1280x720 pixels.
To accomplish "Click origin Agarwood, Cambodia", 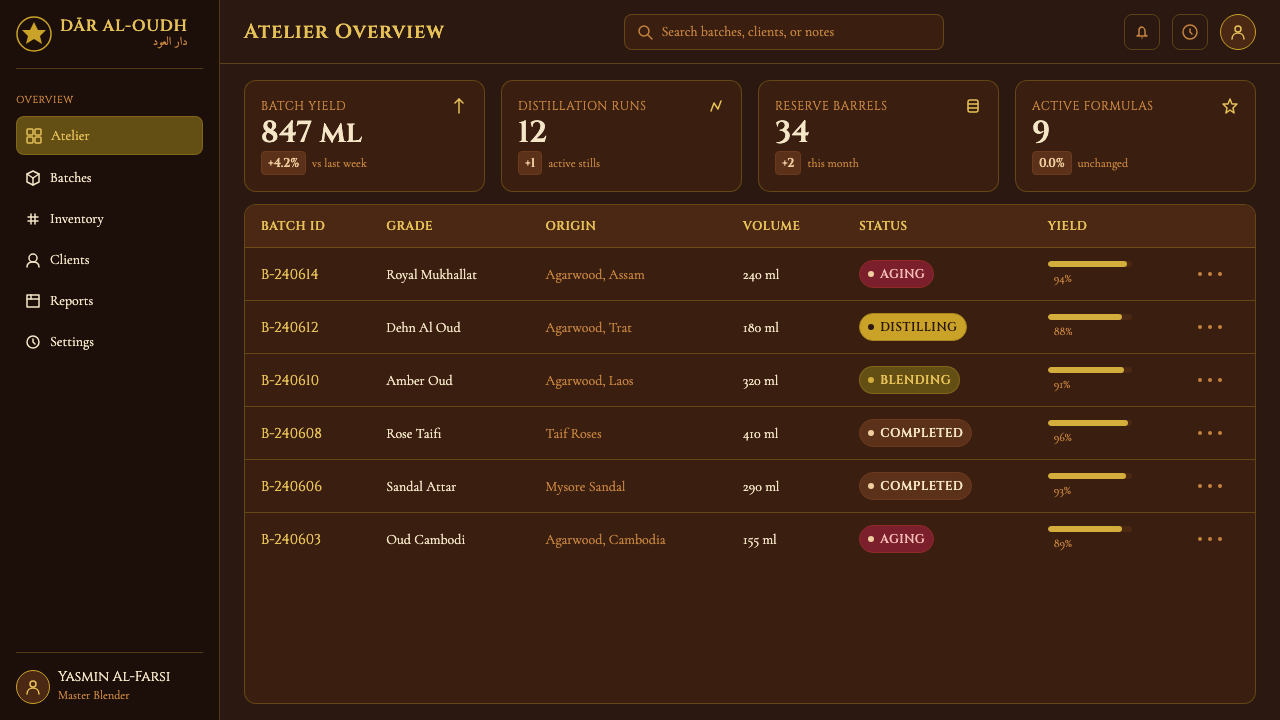I will [x=605, y=539].
